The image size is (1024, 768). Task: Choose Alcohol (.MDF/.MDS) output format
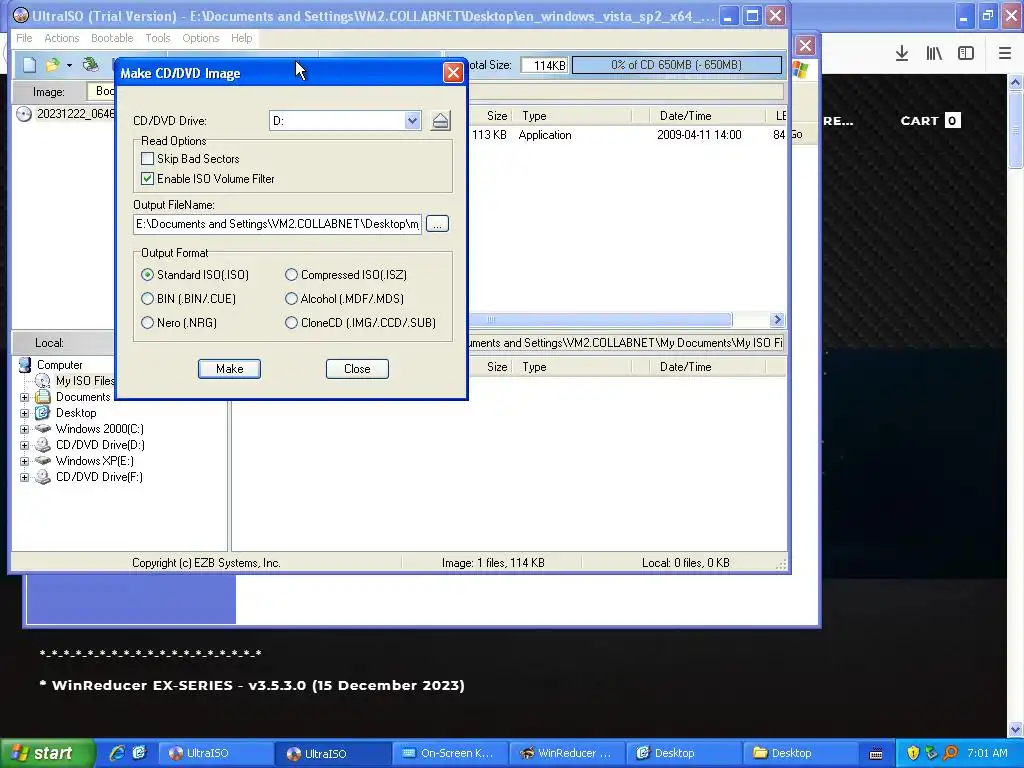pos(291,298)
